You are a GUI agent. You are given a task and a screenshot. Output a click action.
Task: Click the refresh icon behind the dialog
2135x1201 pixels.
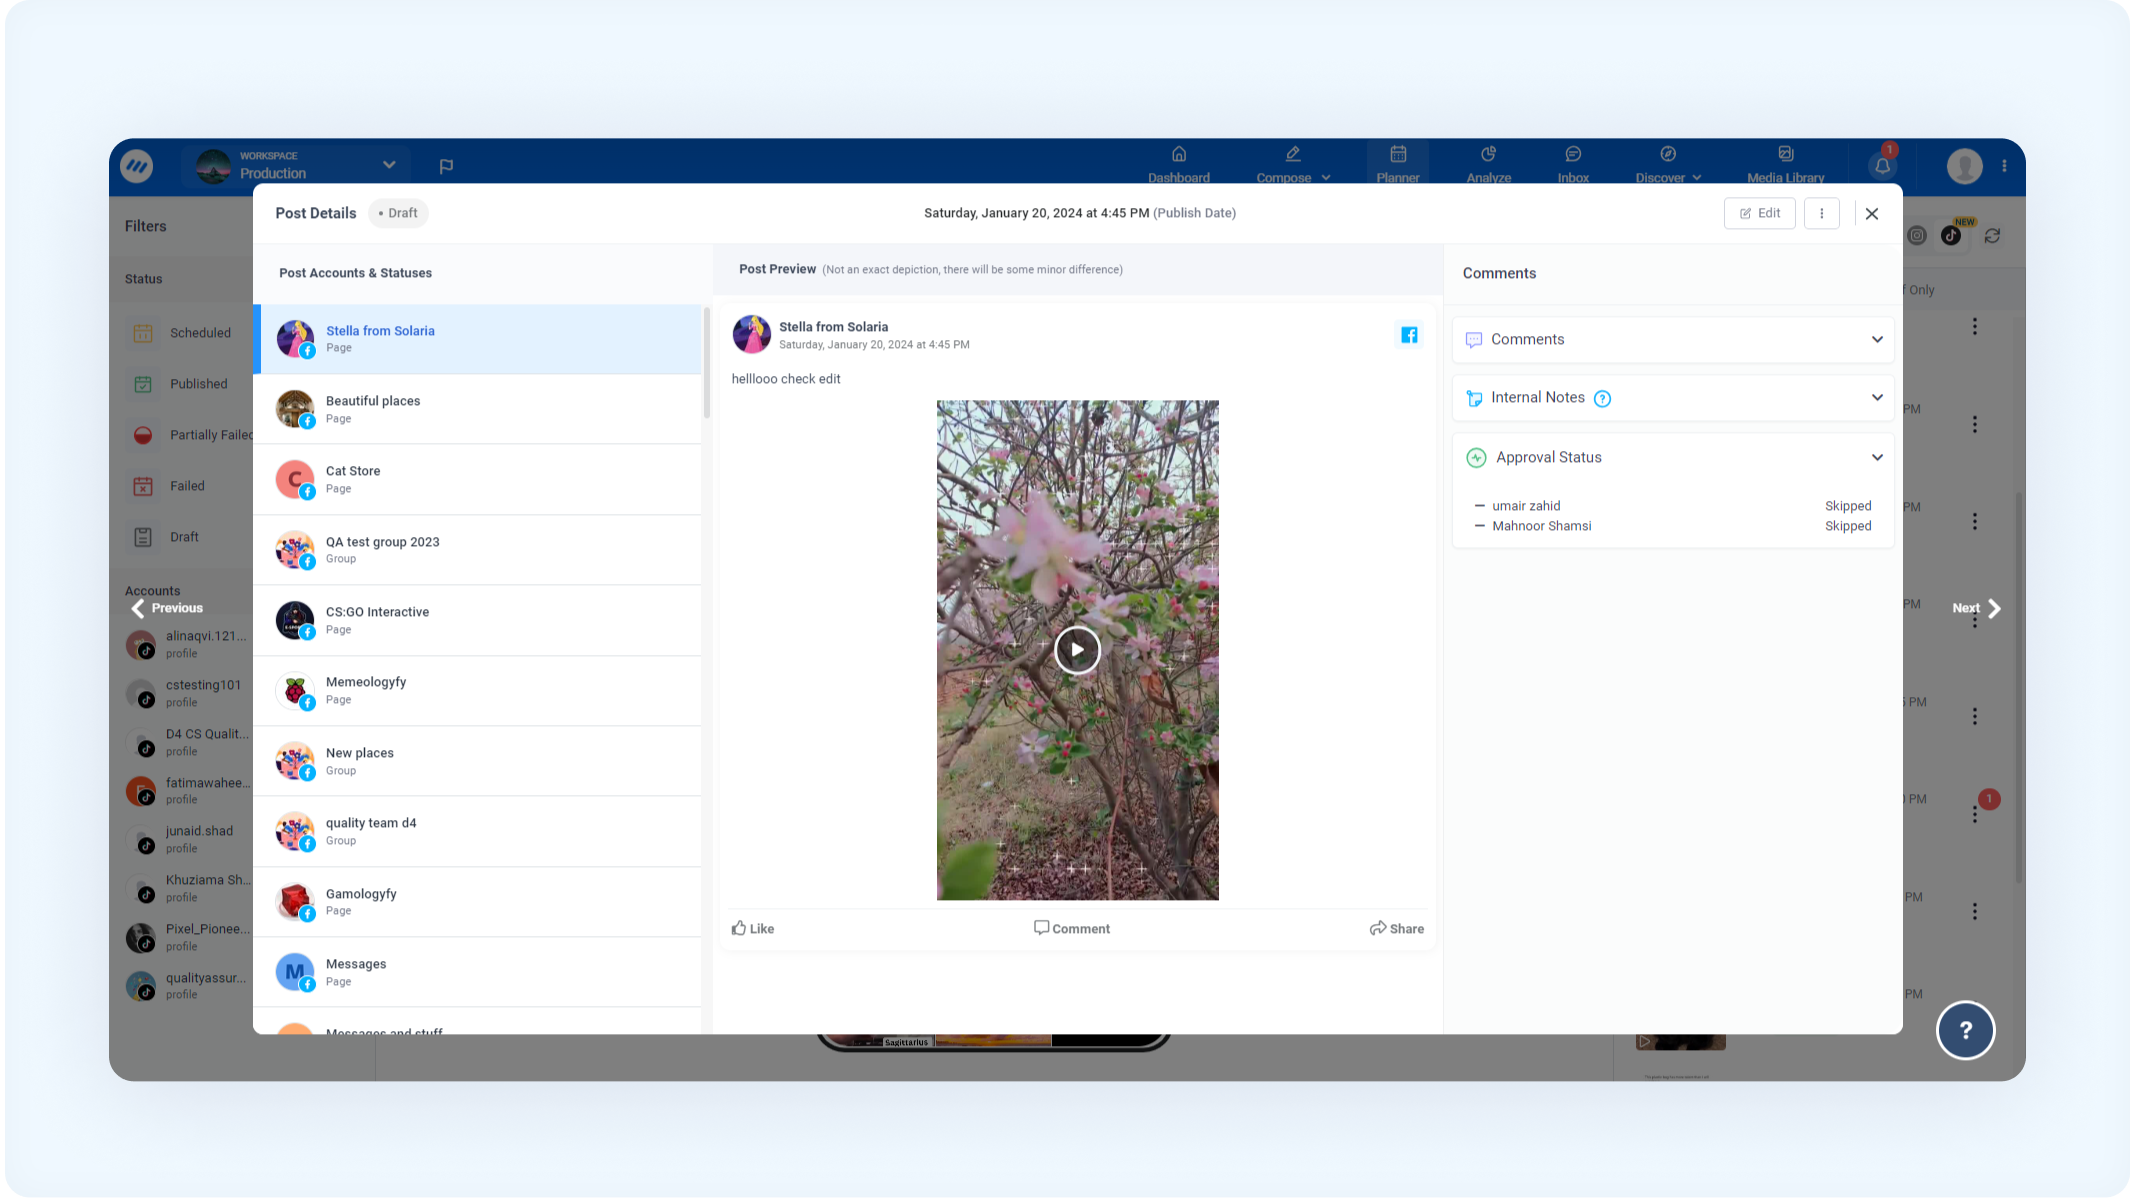point(1992,236)
